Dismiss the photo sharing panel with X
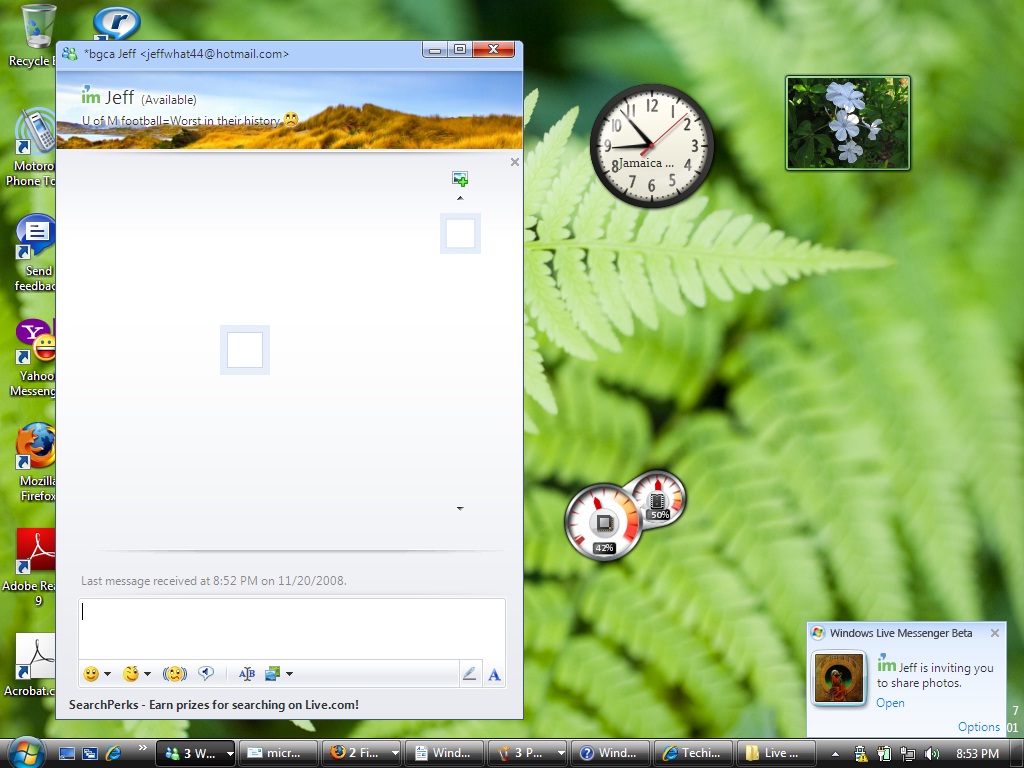 pos(515,162)
